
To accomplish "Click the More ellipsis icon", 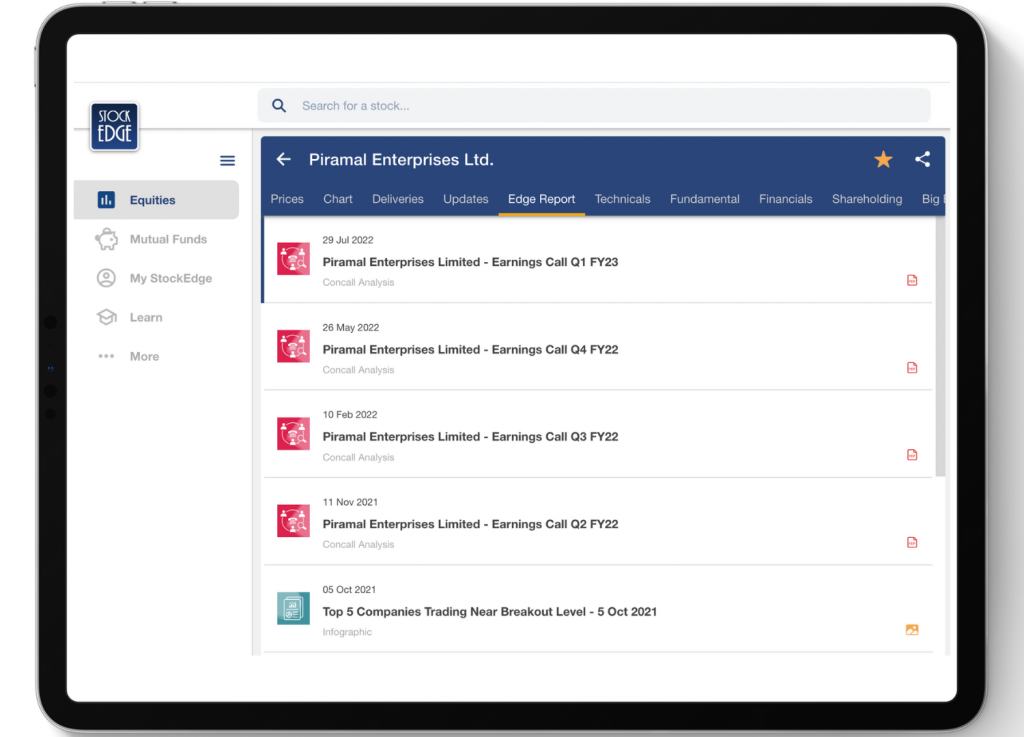I will tap(106, 356).
